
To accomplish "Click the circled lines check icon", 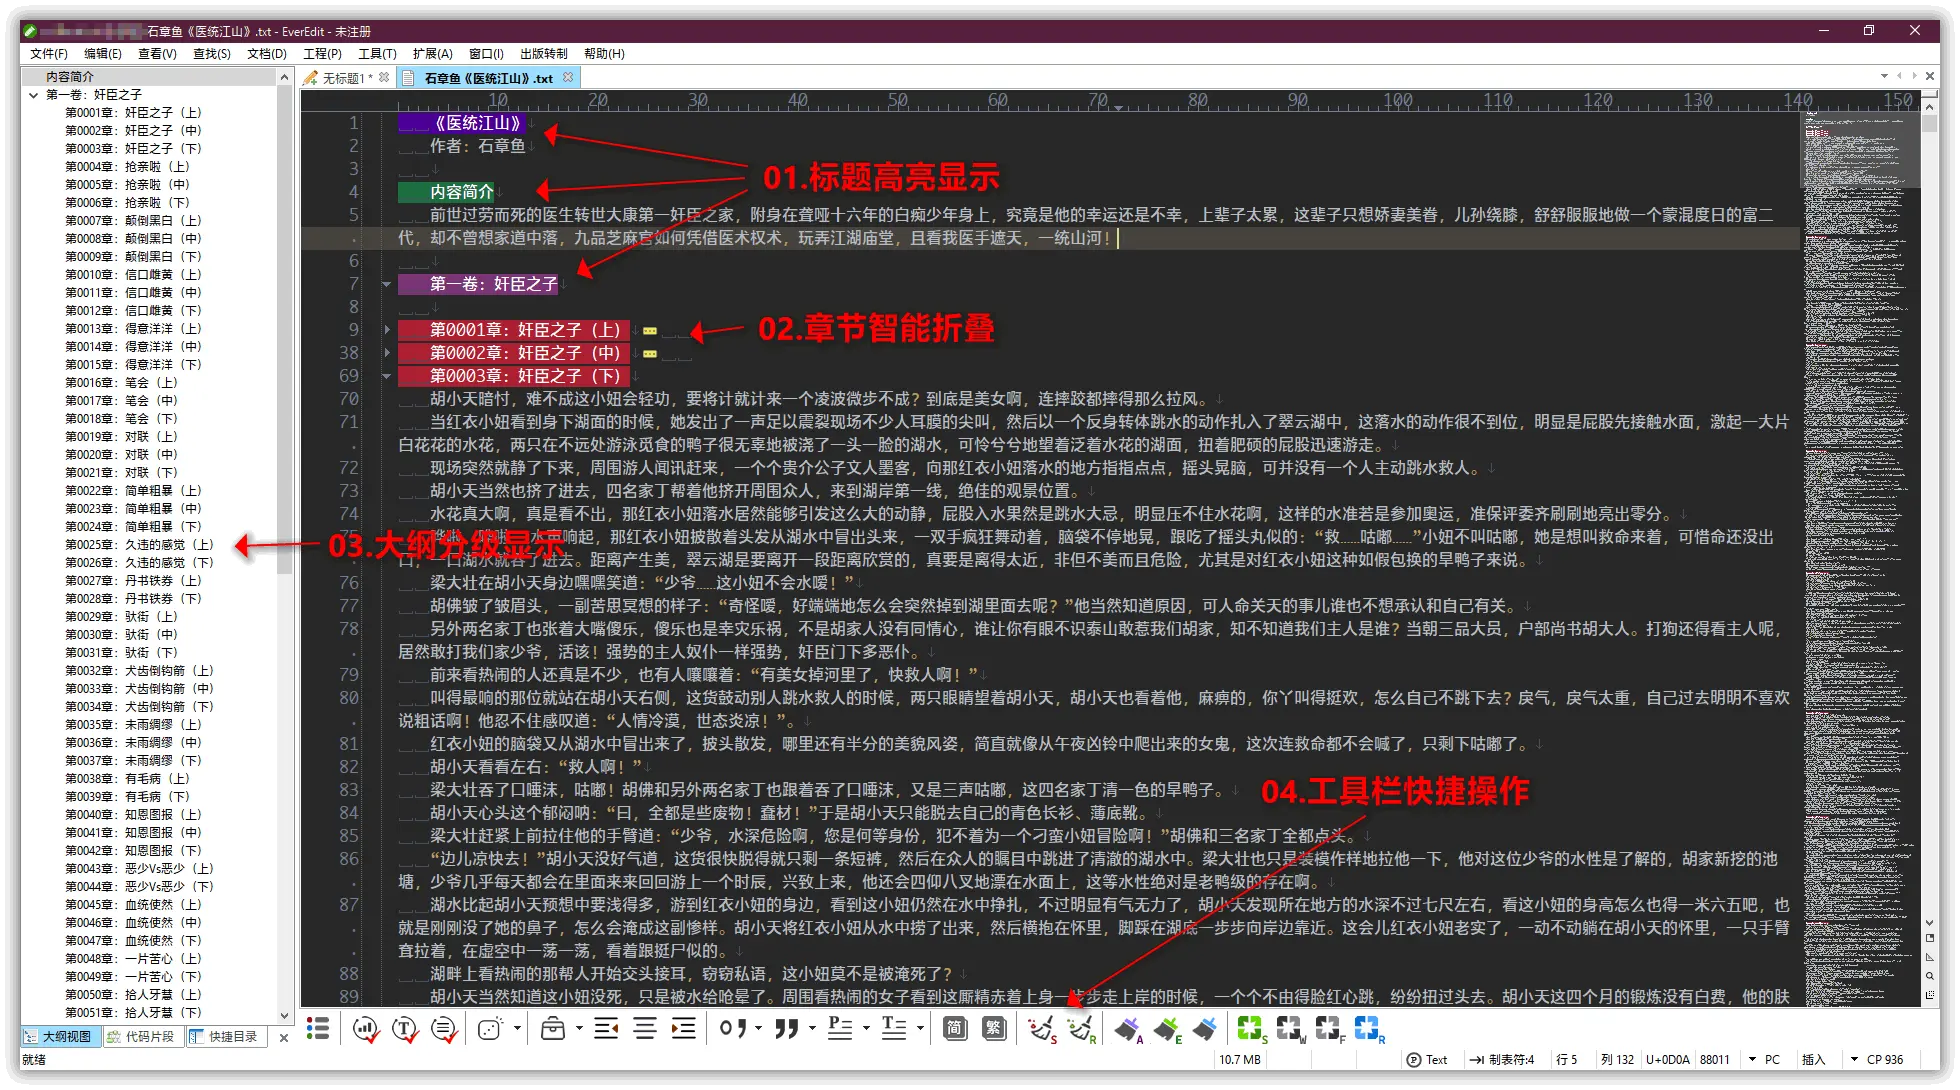I will pyautogui.click(x=444, y=1029).
